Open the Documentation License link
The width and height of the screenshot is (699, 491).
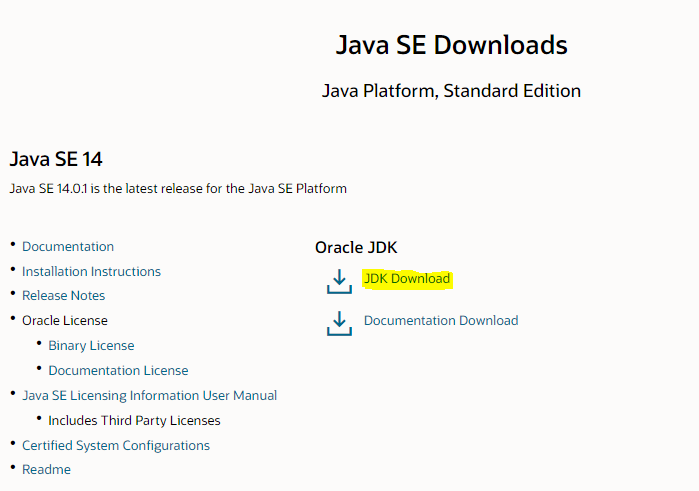point(118,371)
